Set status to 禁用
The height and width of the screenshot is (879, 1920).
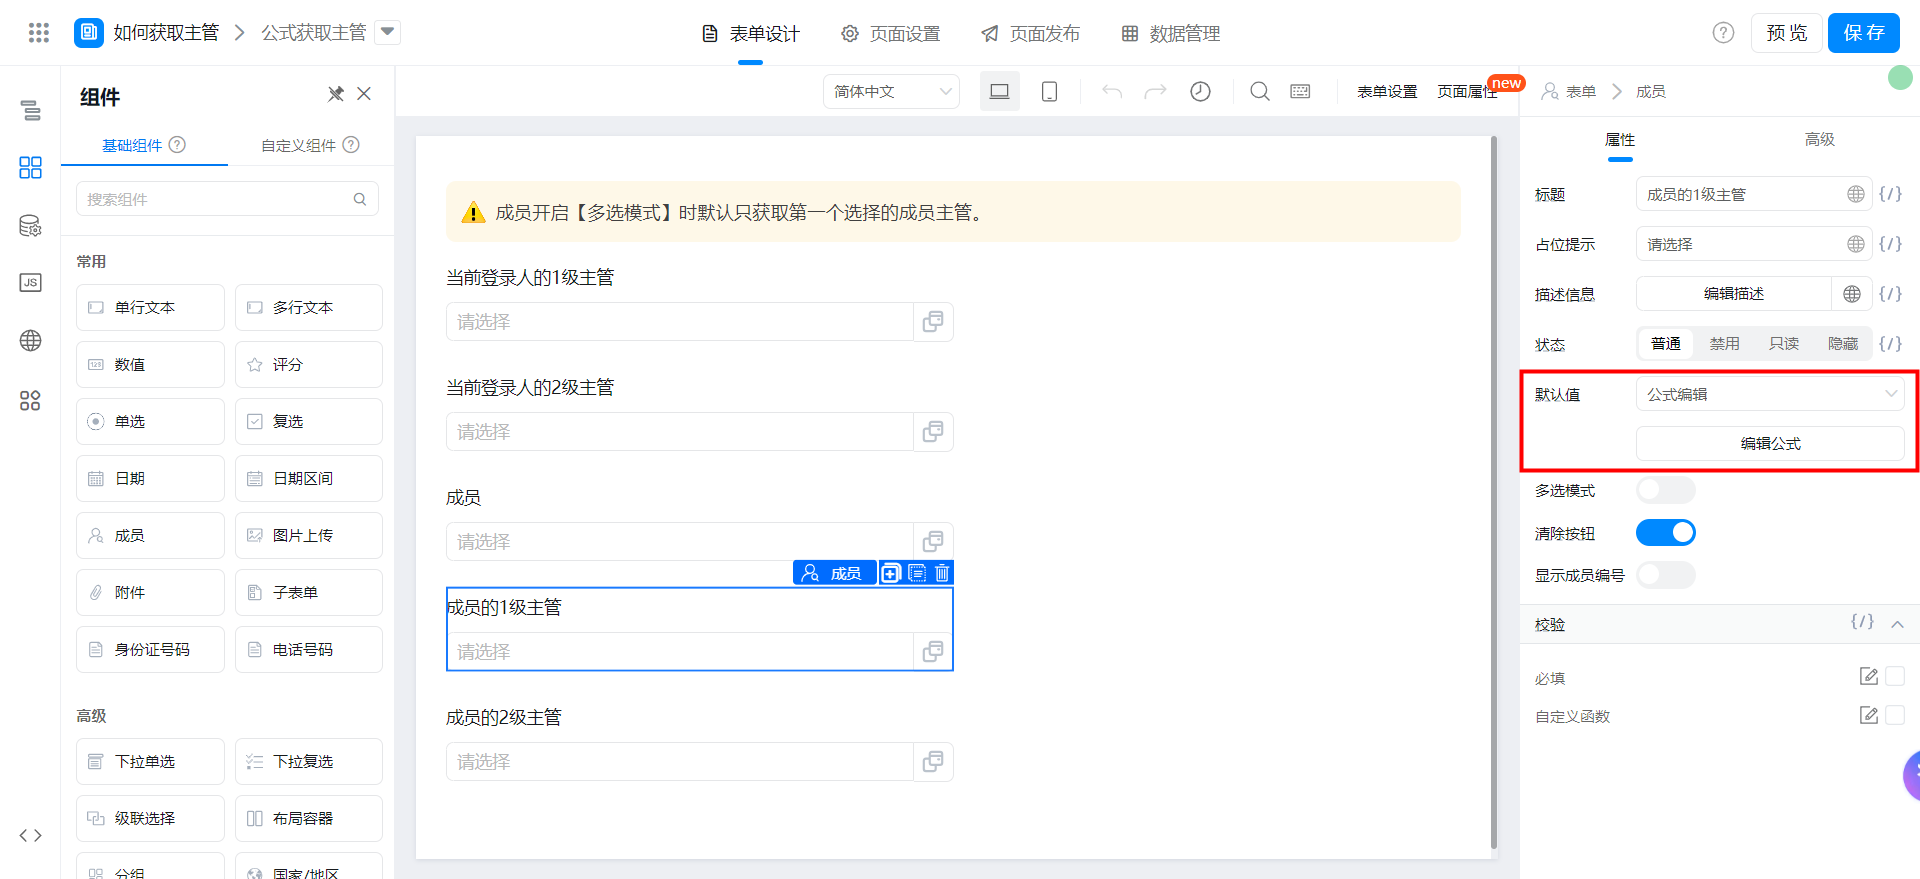point(1725,344)
